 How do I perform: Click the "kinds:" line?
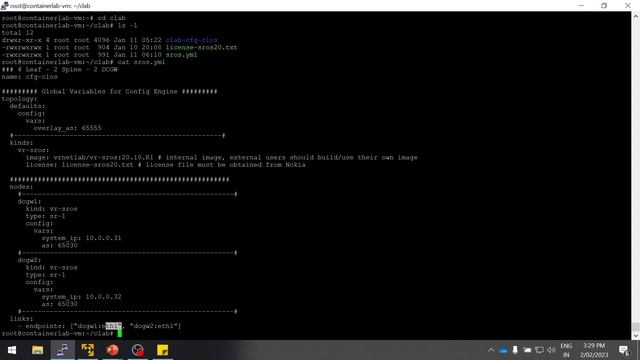click(x=21, y=143)
